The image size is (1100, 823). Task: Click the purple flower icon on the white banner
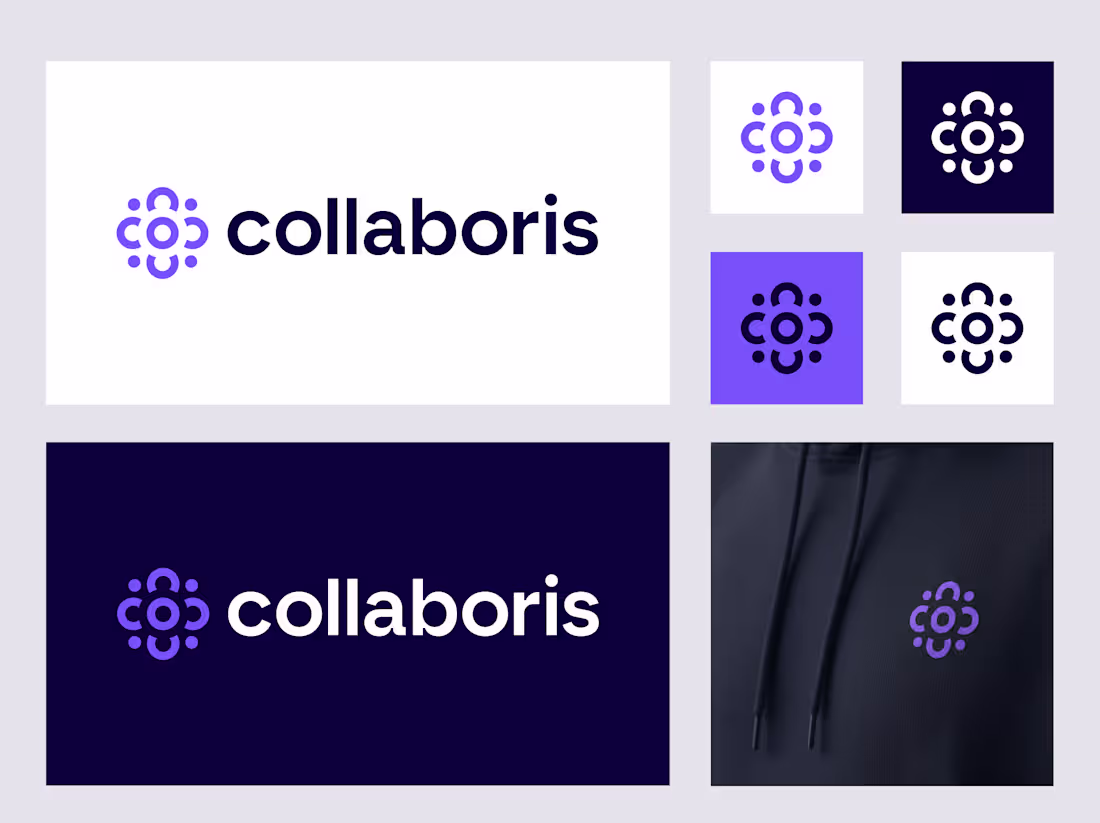[162, 233]
